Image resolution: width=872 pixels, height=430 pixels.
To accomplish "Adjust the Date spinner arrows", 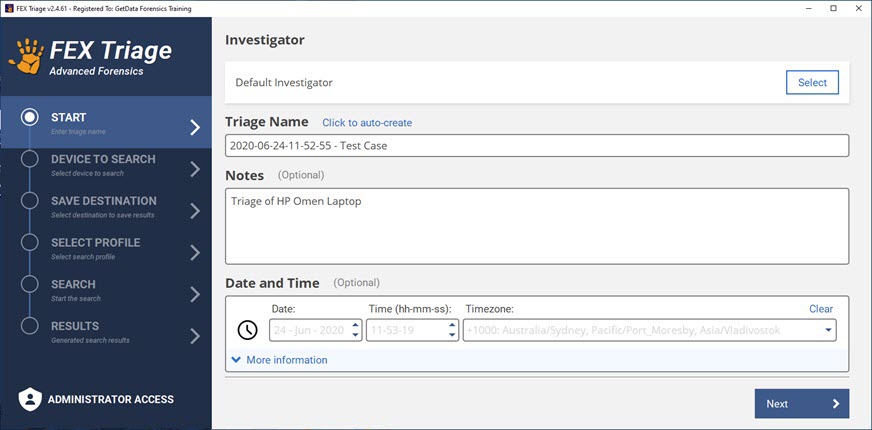I will 357,330.
